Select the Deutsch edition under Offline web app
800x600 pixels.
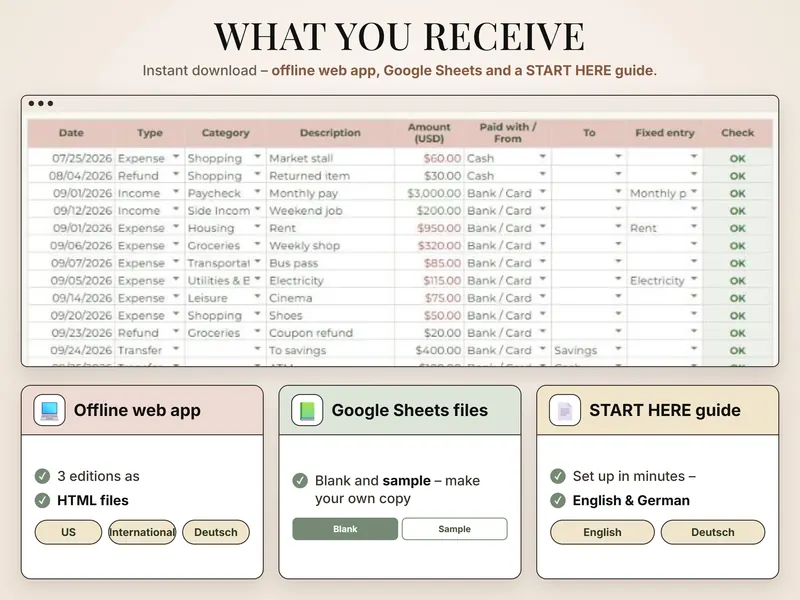[x=216, y=532]
